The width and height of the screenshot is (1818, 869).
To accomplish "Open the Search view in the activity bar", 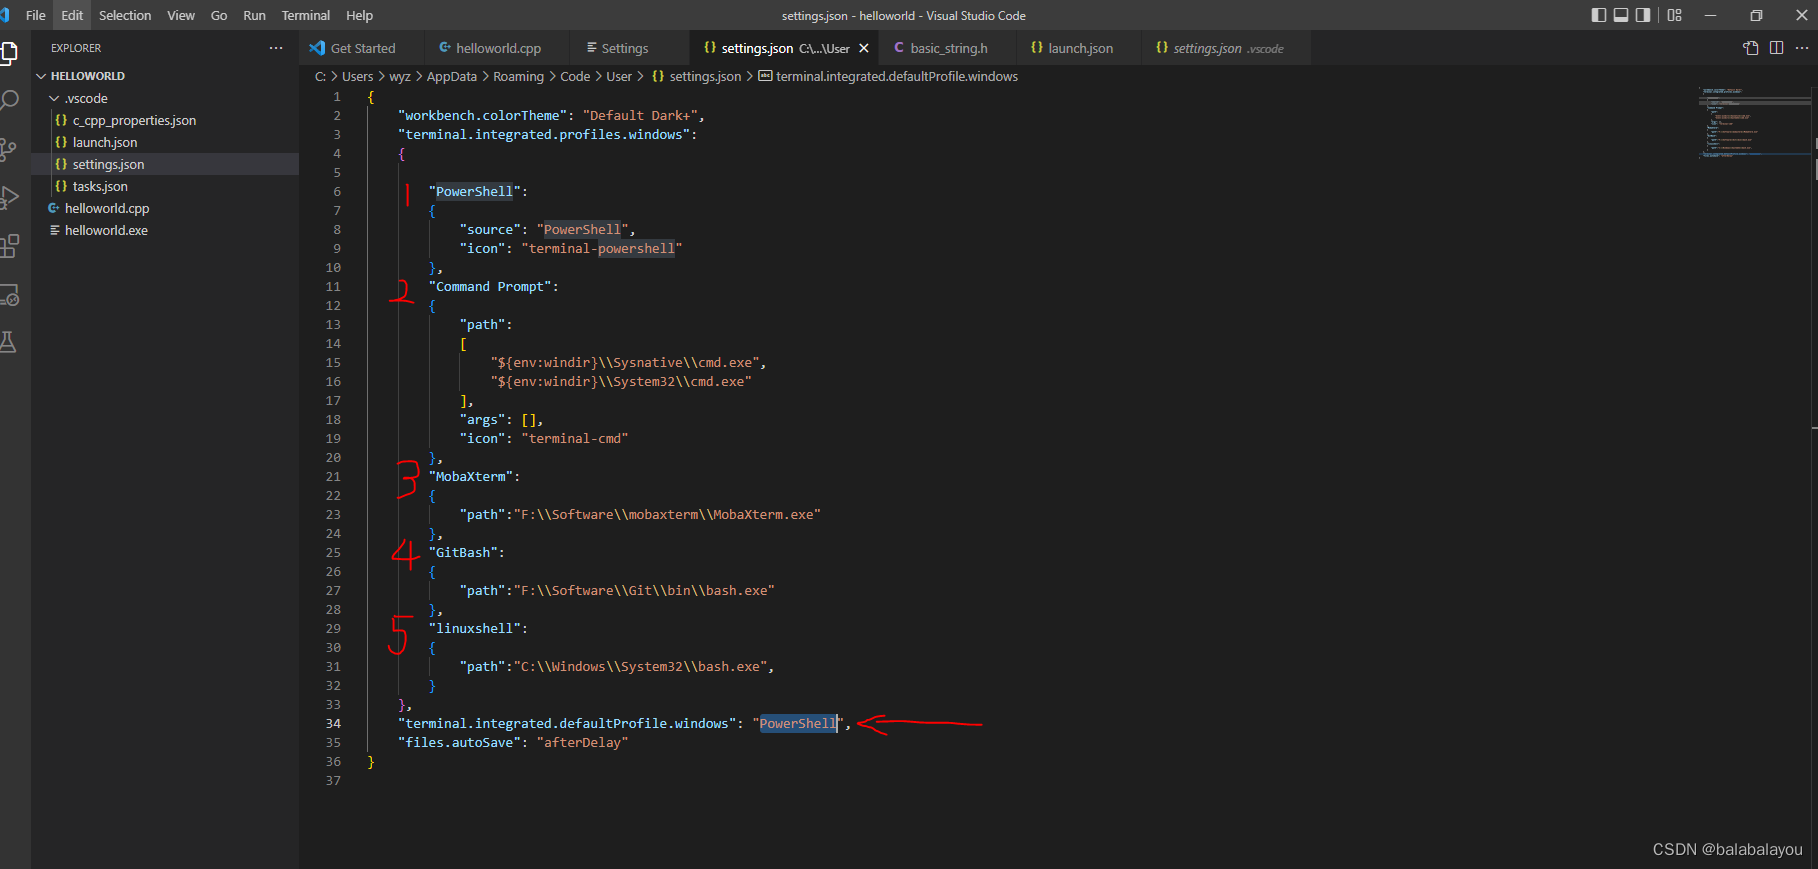I will tap(8, 101).
